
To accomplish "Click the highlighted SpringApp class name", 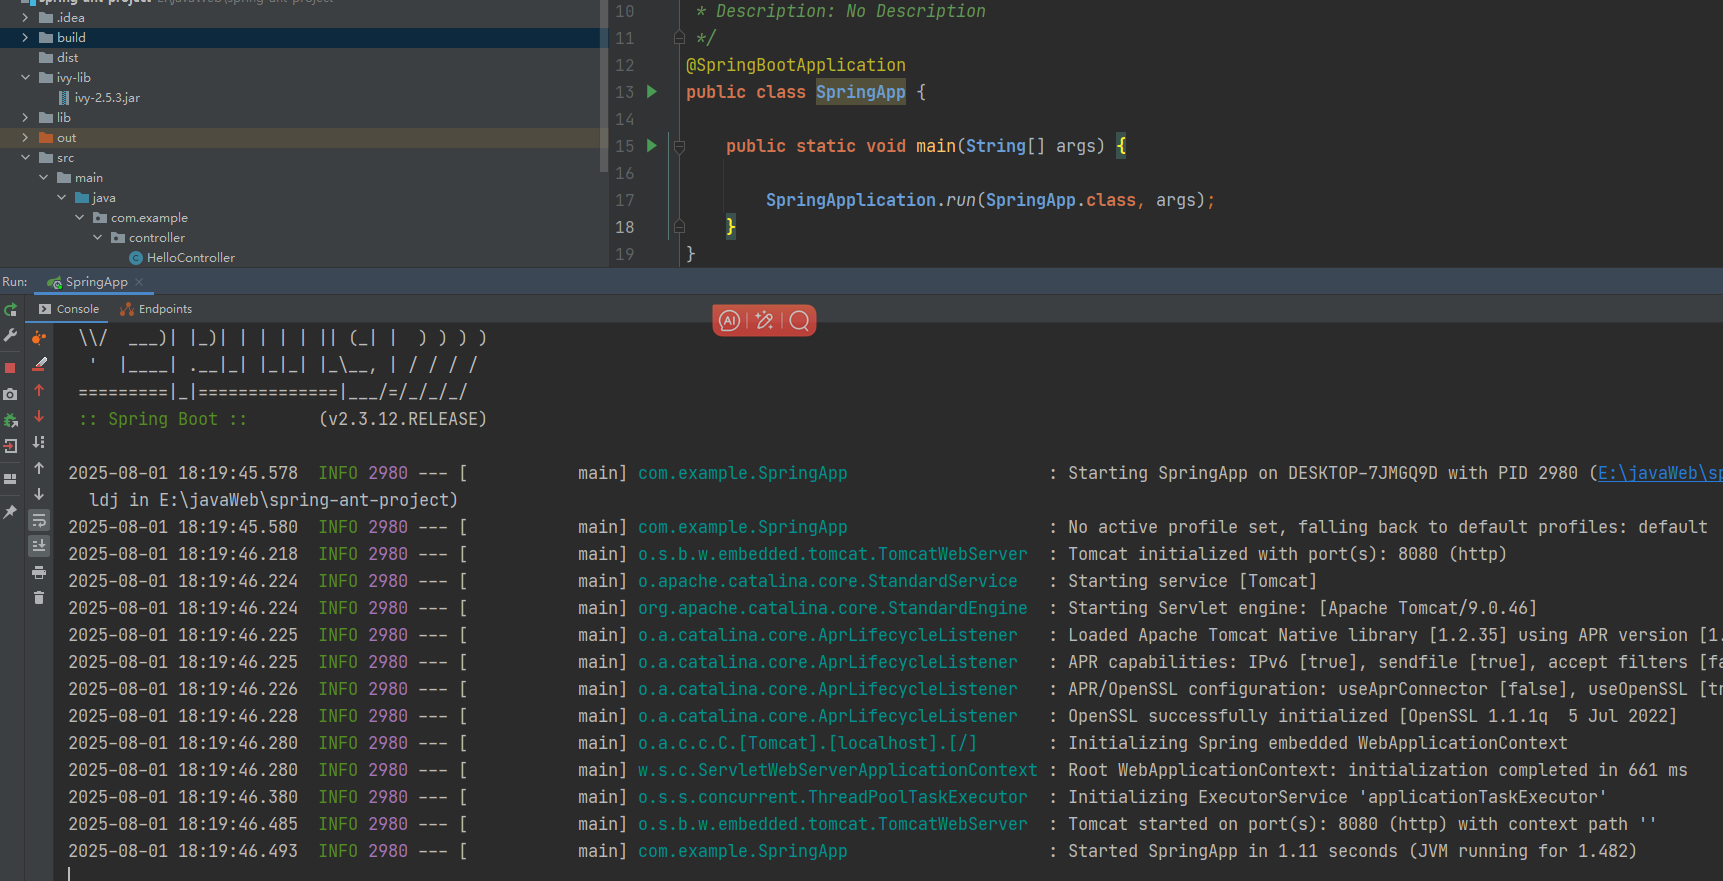I will click(860, 92).
